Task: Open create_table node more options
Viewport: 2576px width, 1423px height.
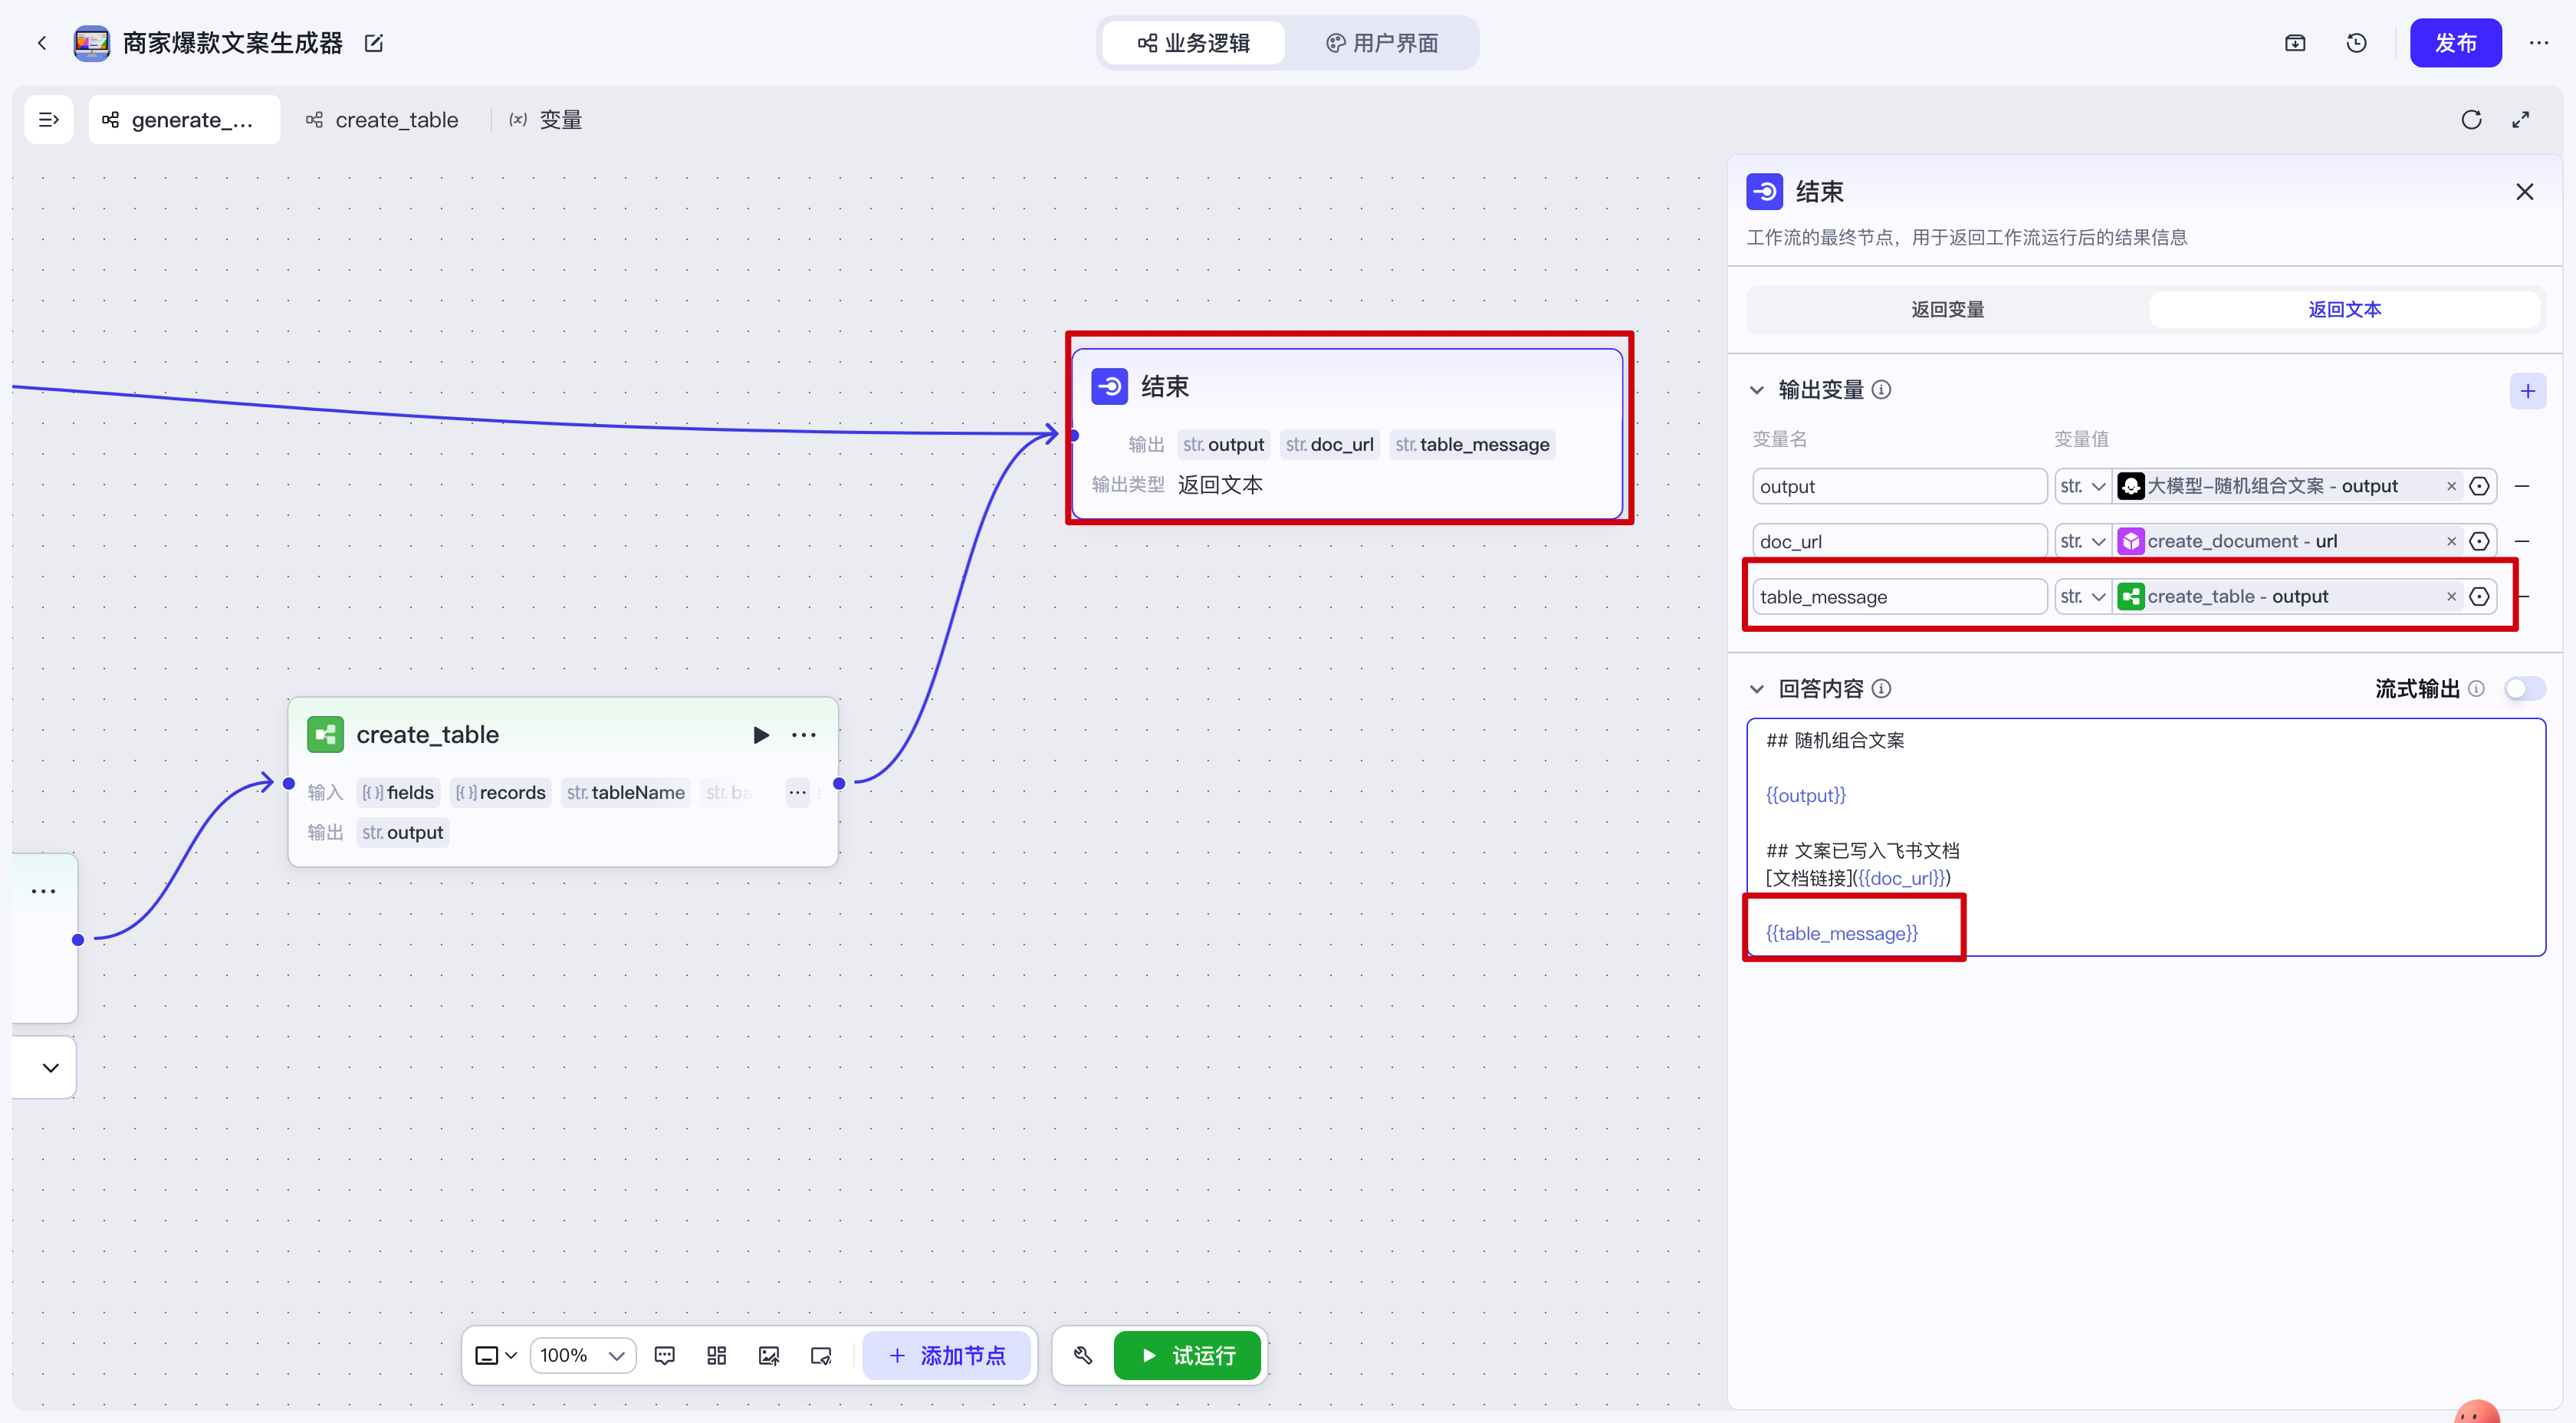Action: [804, 735]
